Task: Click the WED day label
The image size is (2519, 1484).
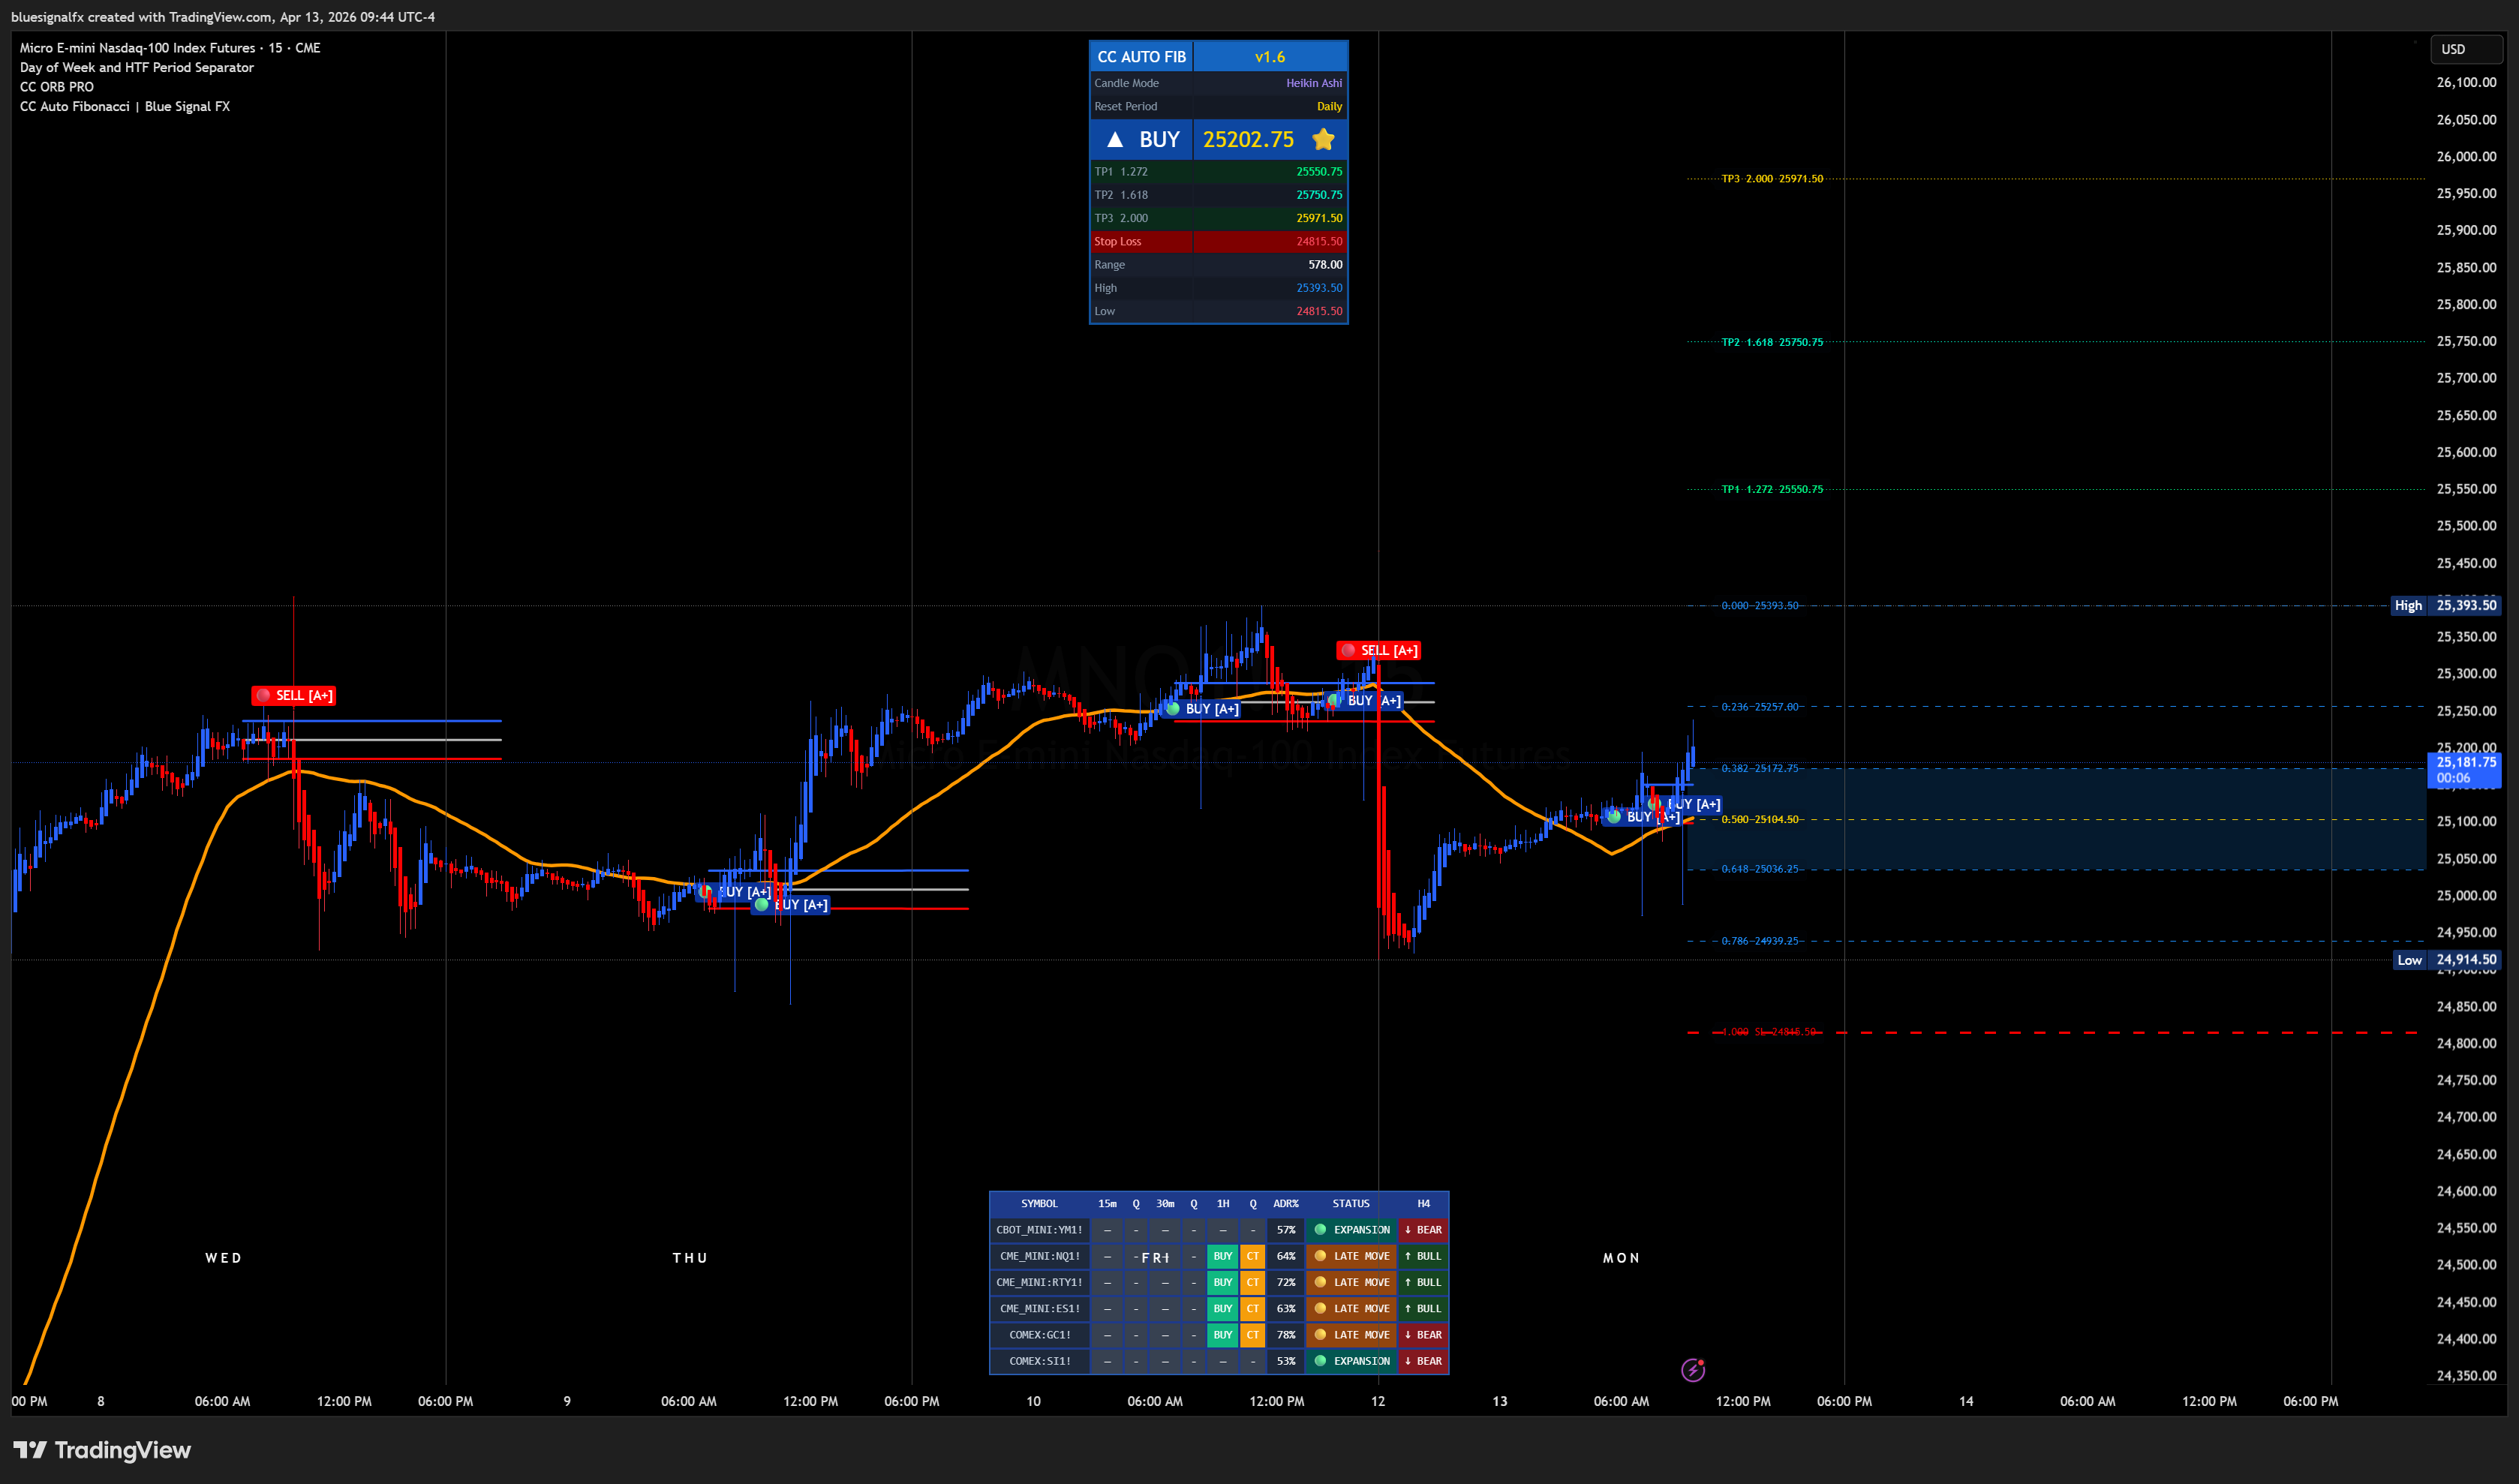Action: 223,1258
